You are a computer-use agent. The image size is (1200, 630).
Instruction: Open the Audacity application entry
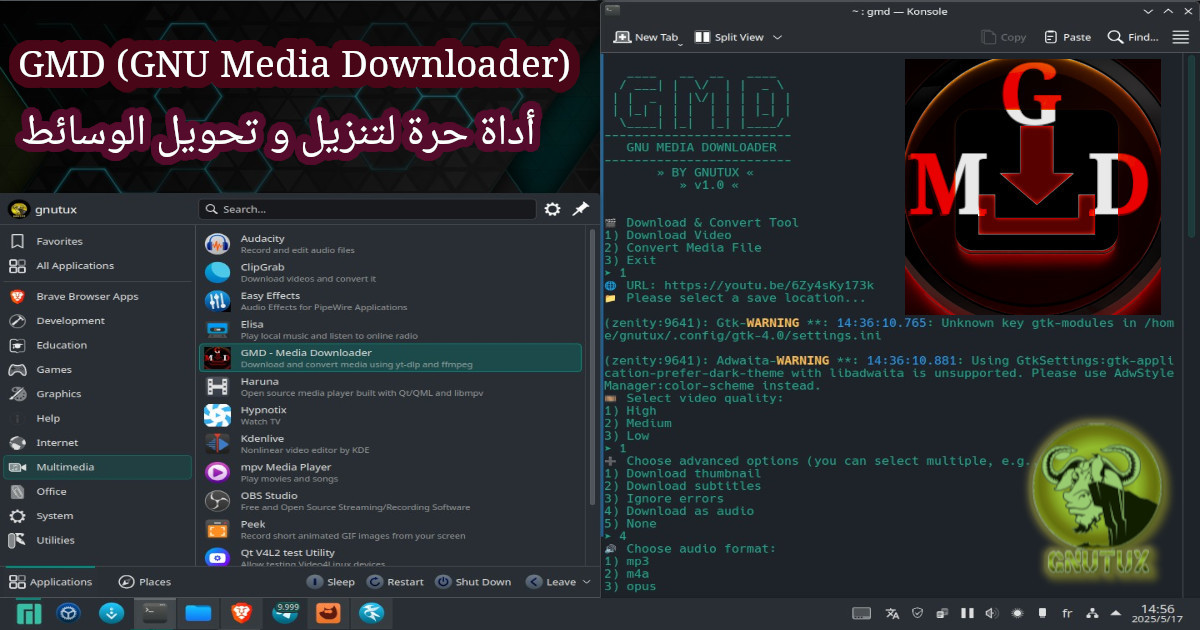(390, 244)
